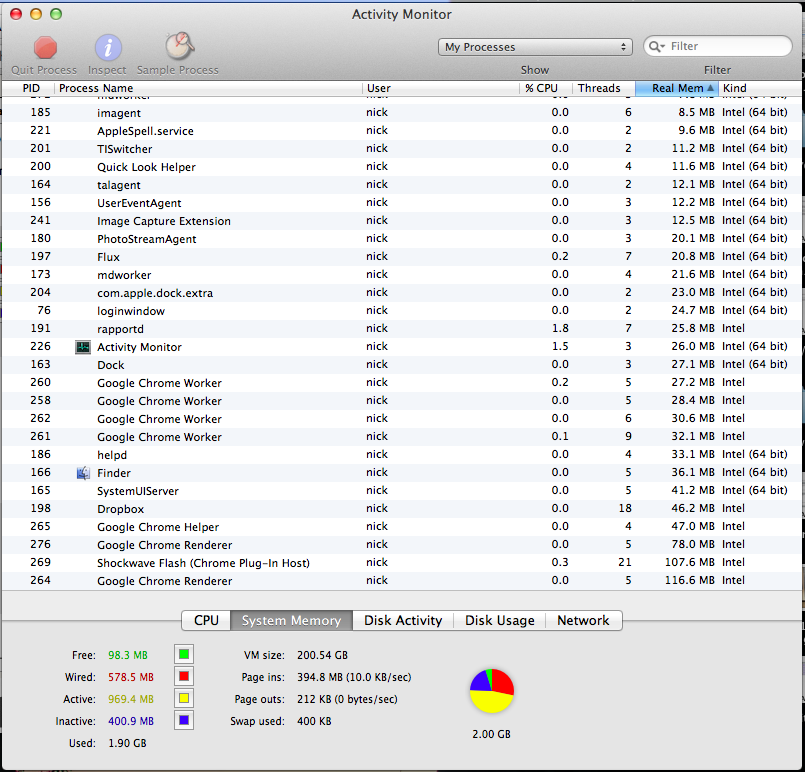Viewport: 805px width, 772px height.
Task: Select the Dropbox process row
Action: click(x=402, y=508)
